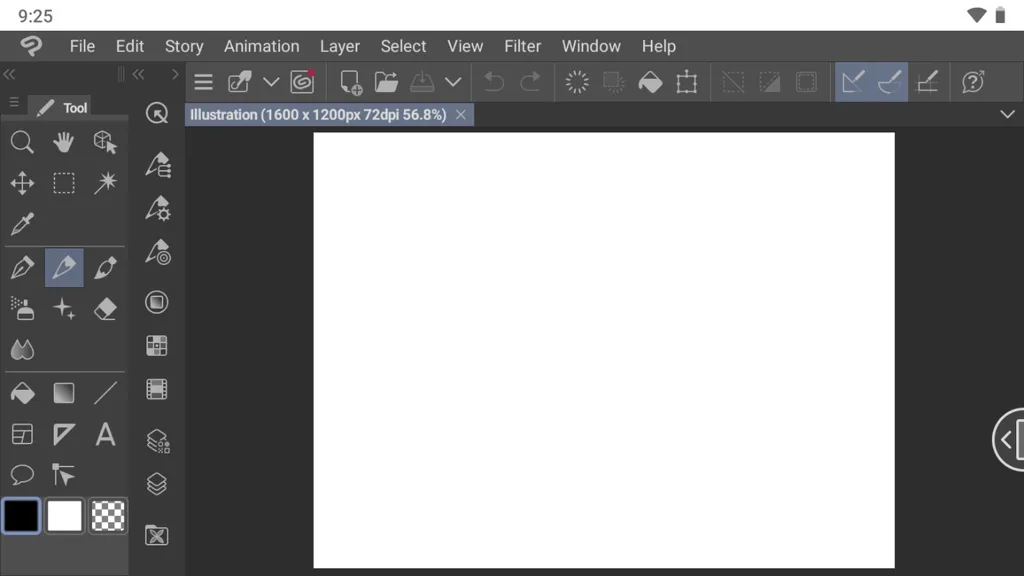Toggle Snap to Ruler
Image resolution: width=1024 pixels, height=576 pixels.
pyautogui.click(x=853, y=82)
